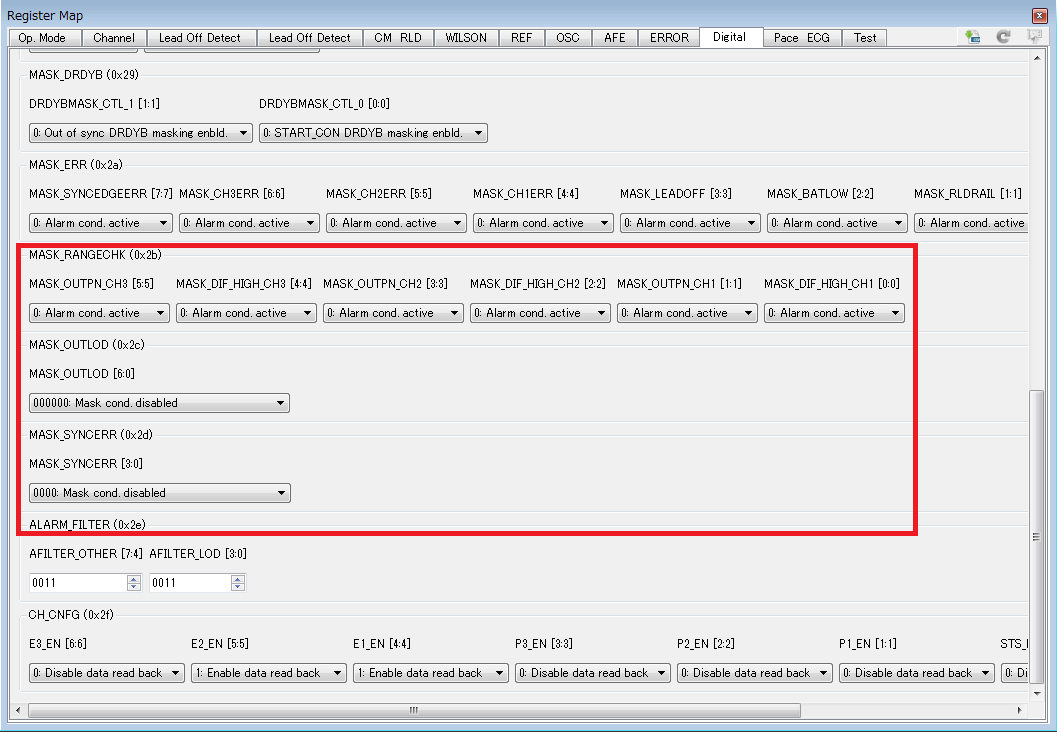This screenshot has height=732, width=1057.
Task: Refresh the register map values
Action: tap(1002, 36)
